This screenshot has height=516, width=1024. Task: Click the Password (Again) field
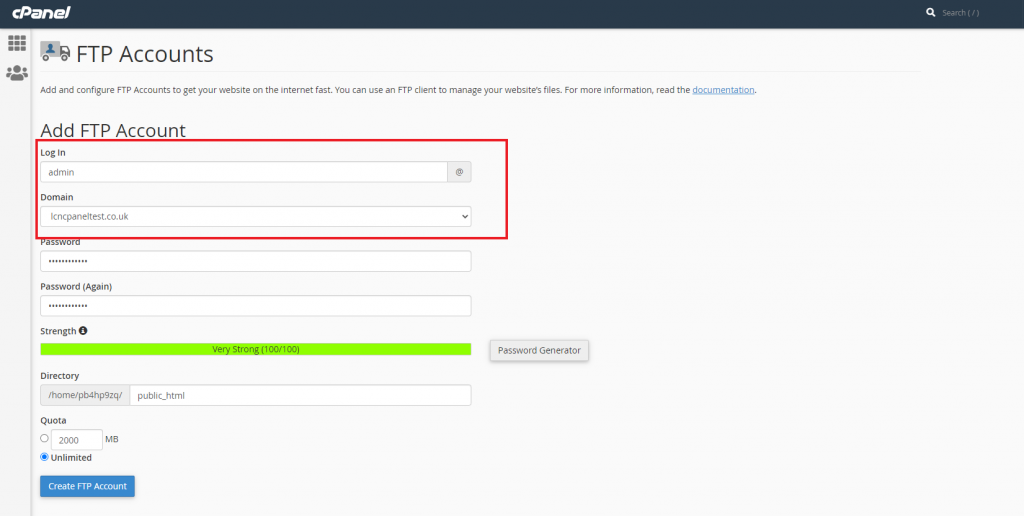[x=255, y=306]
